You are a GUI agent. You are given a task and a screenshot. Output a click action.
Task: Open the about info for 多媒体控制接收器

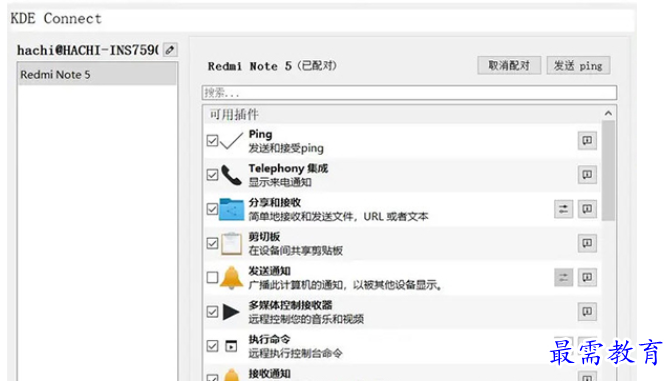click(x=587, y=312)
